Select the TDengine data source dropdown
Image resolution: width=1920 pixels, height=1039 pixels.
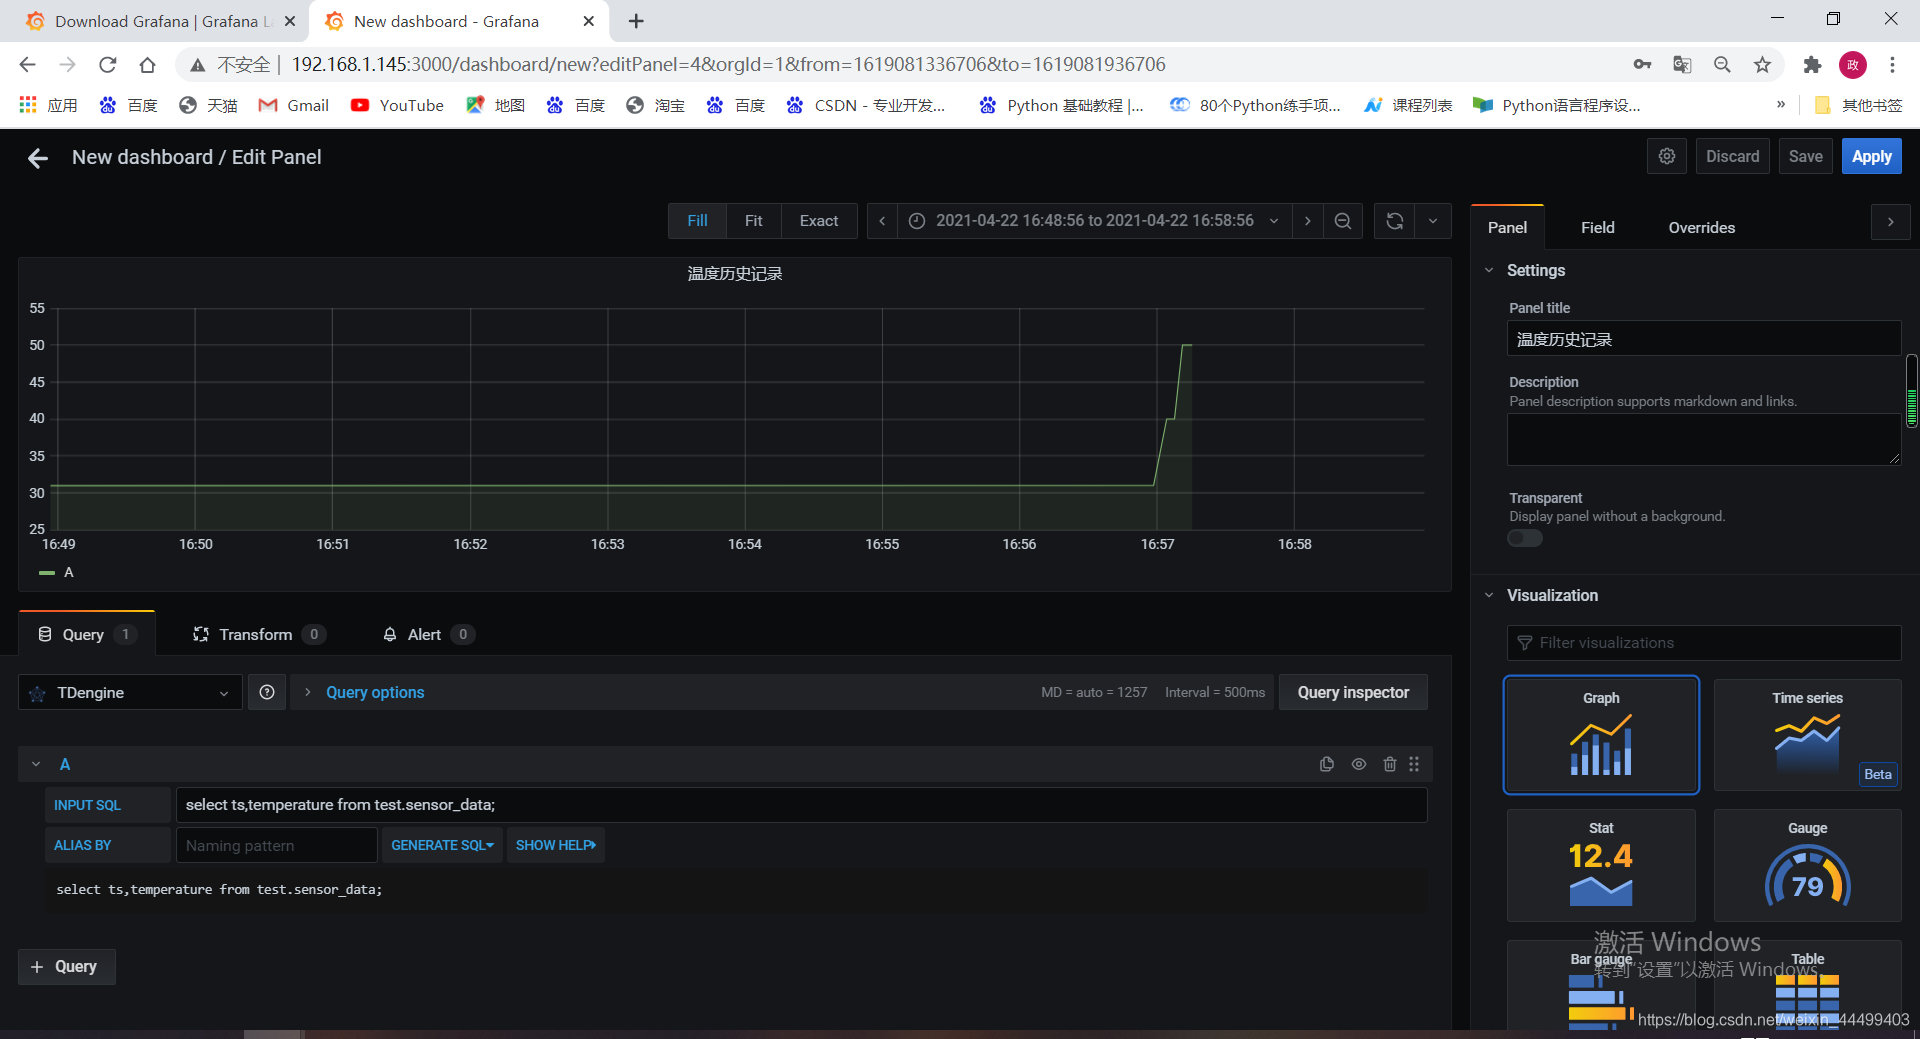click(130, 692)
